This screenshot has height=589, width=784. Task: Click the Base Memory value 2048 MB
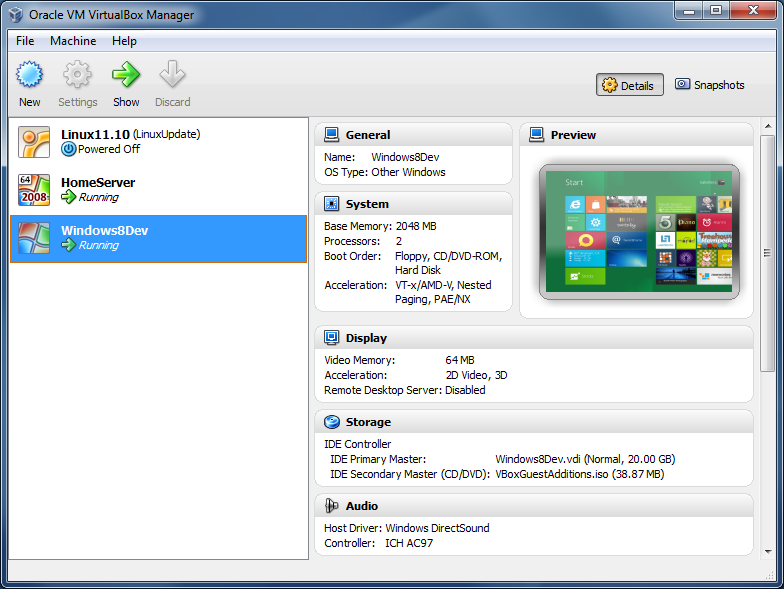point(416,226)
